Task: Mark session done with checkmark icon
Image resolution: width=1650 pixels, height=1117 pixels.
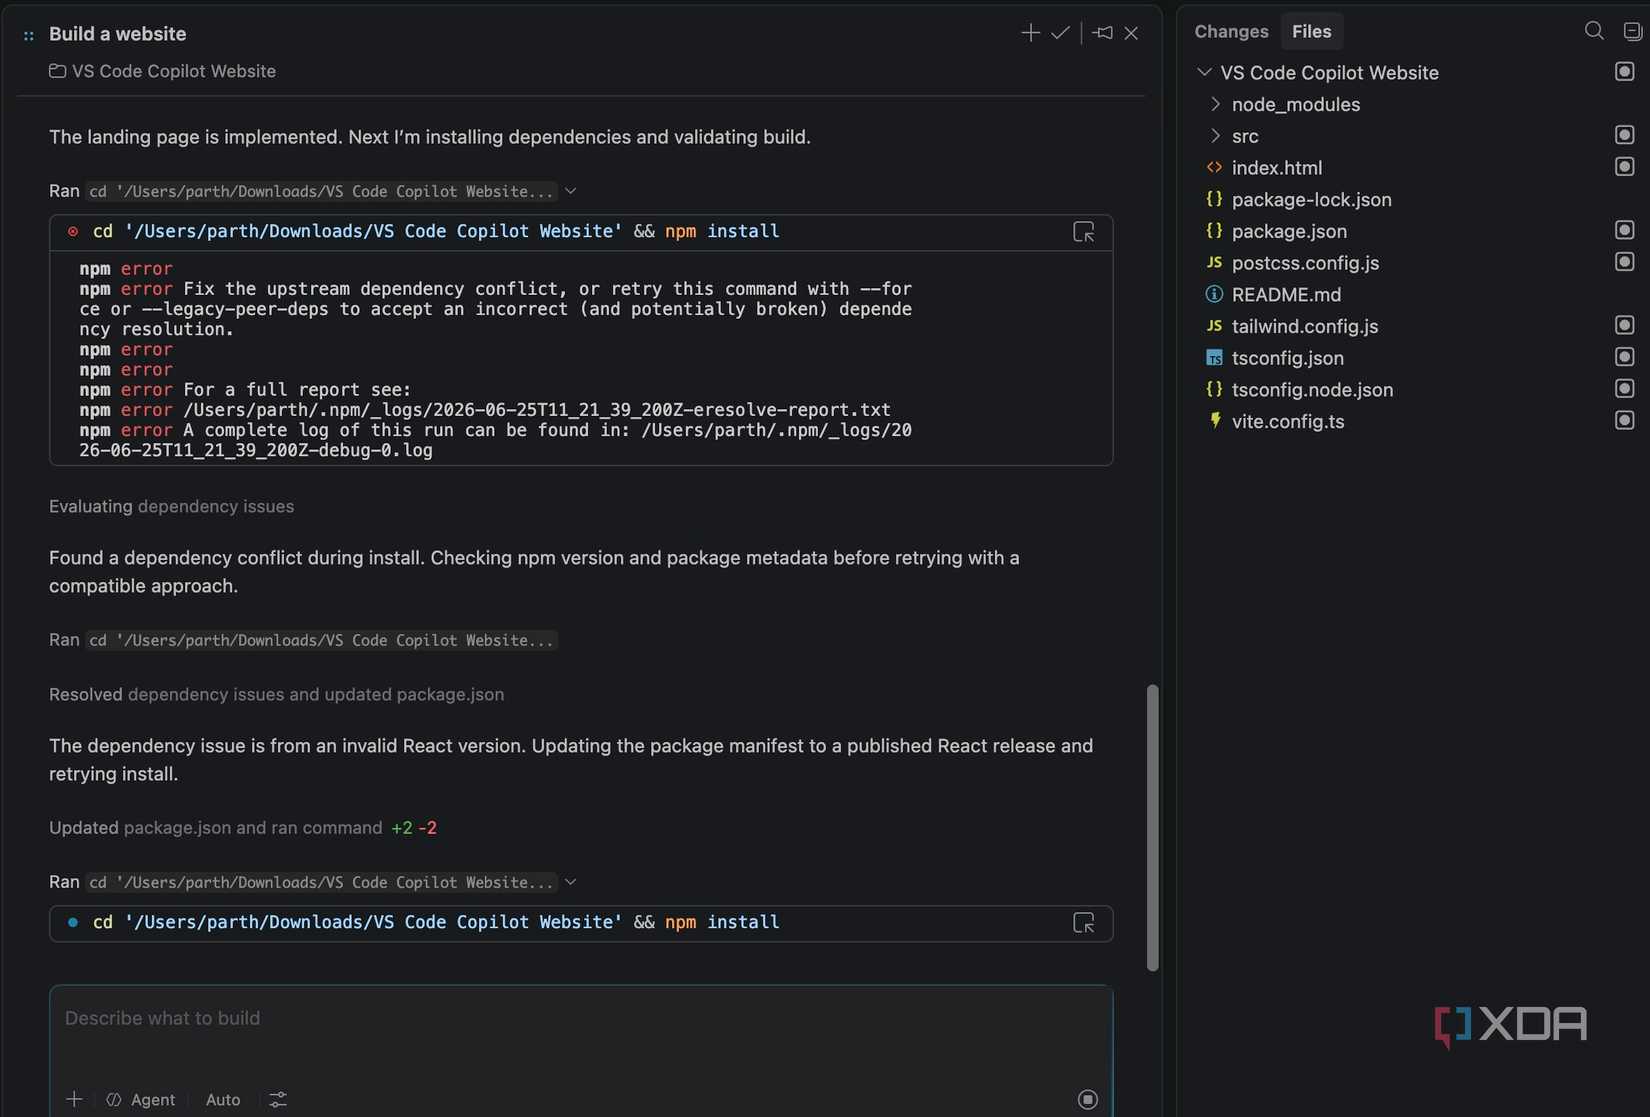Action: coord(1060,33)
